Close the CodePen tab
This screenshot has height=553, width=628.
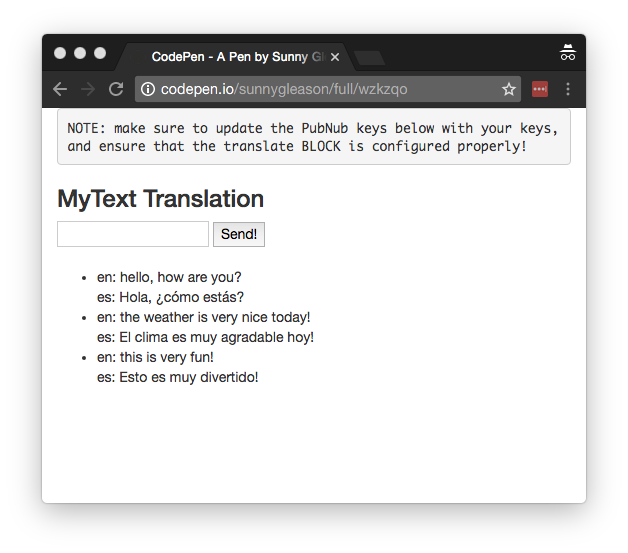coord(335,57)
